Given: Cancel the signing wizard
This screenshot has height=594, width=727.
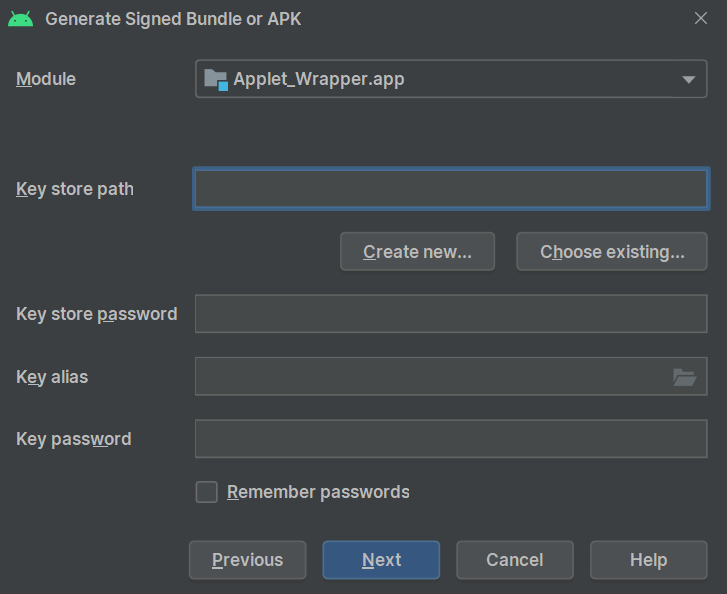Looking at the screenshot, I should 515,560.
